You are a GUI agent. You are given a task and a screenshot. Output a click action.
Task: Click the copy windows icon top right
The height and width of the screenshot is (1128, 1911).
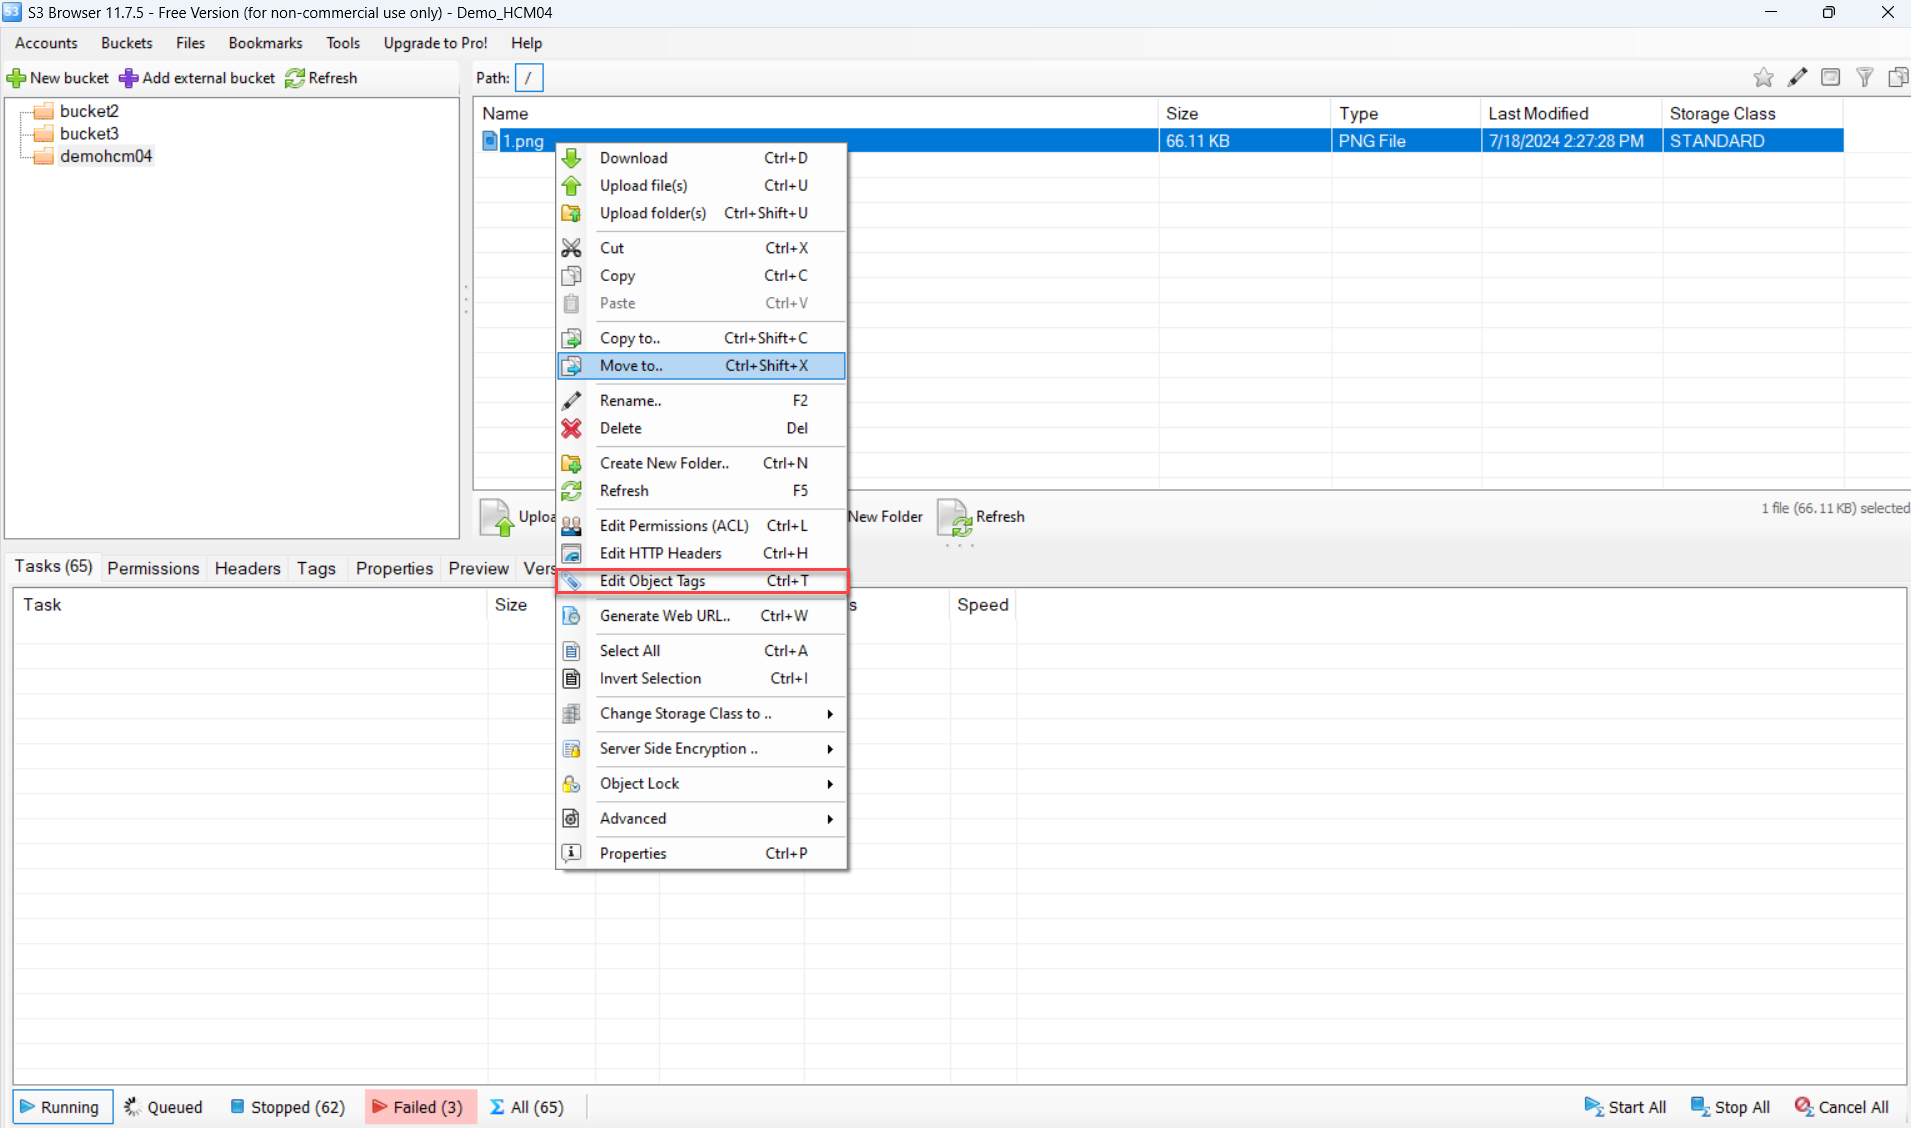point(1897,78)
